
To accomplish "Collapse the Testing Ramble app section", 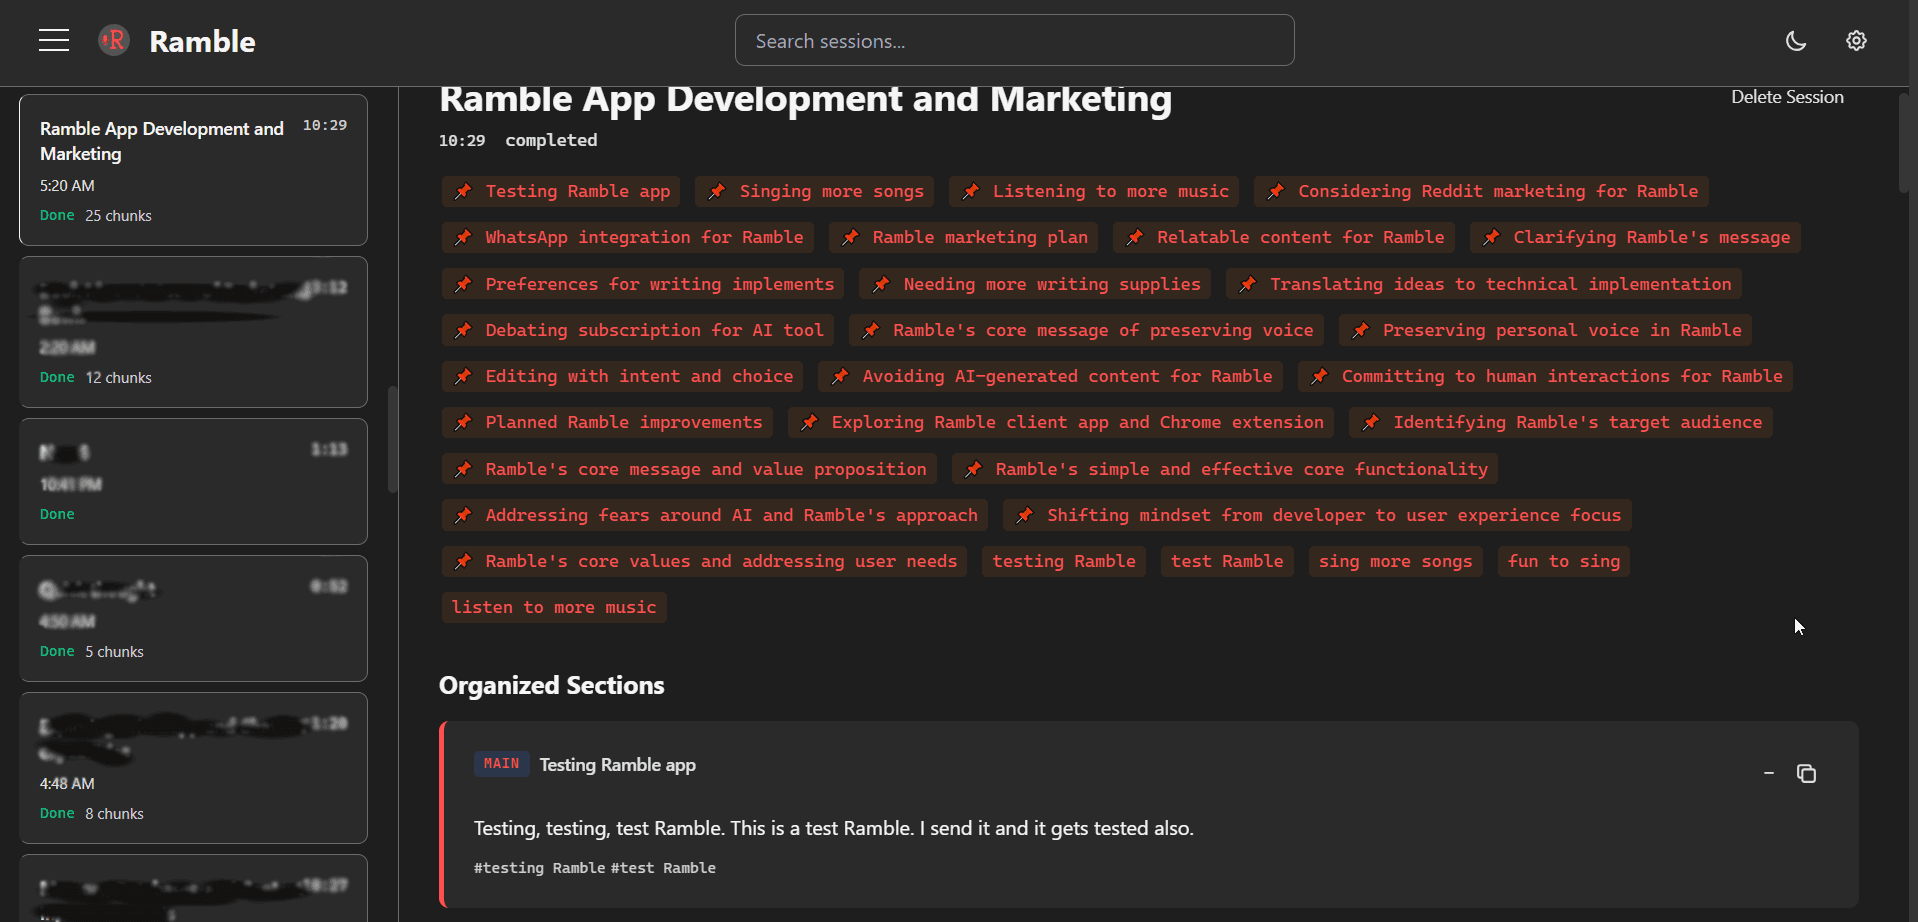I will click(1769, 773).
